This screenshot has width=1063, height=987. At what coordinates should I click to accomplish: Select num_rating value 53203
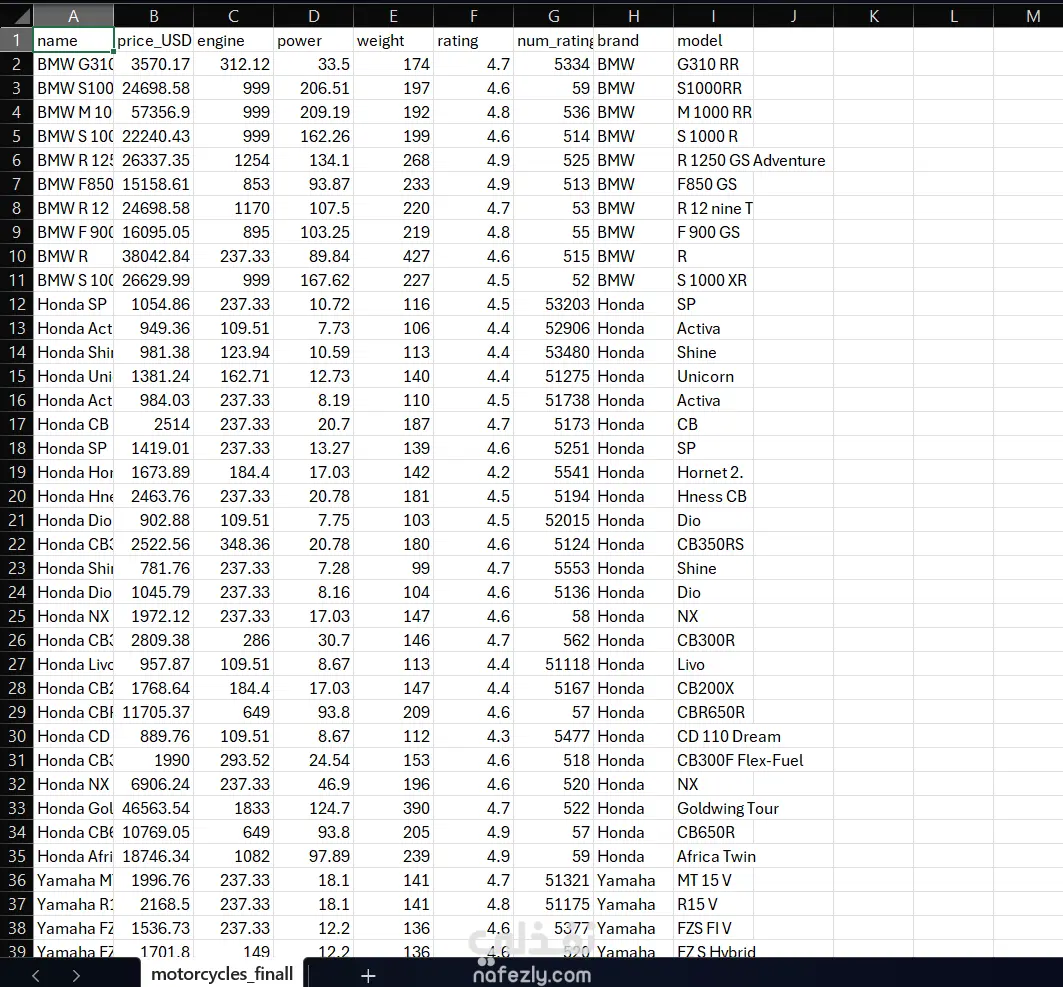[x=553, y=304]
